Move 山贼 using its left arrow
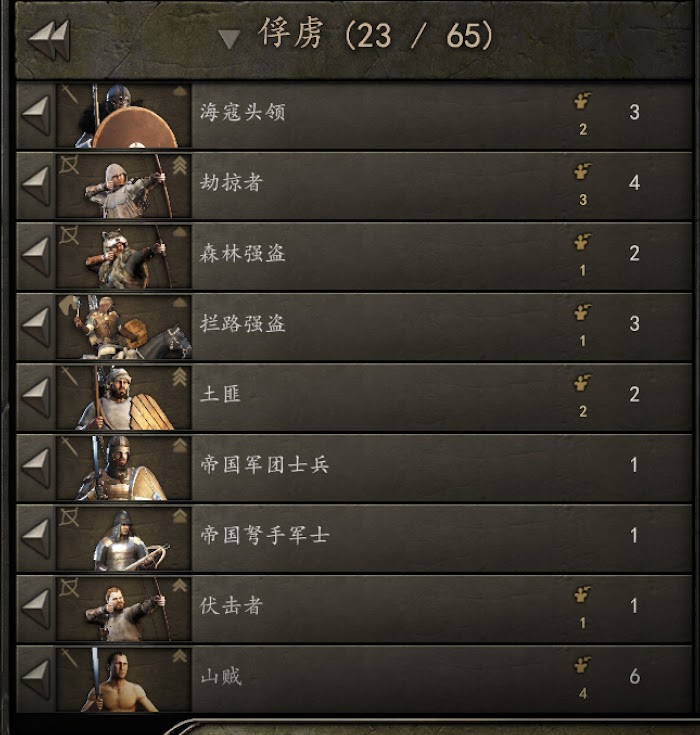700x735 pixels. pos(36,679)
